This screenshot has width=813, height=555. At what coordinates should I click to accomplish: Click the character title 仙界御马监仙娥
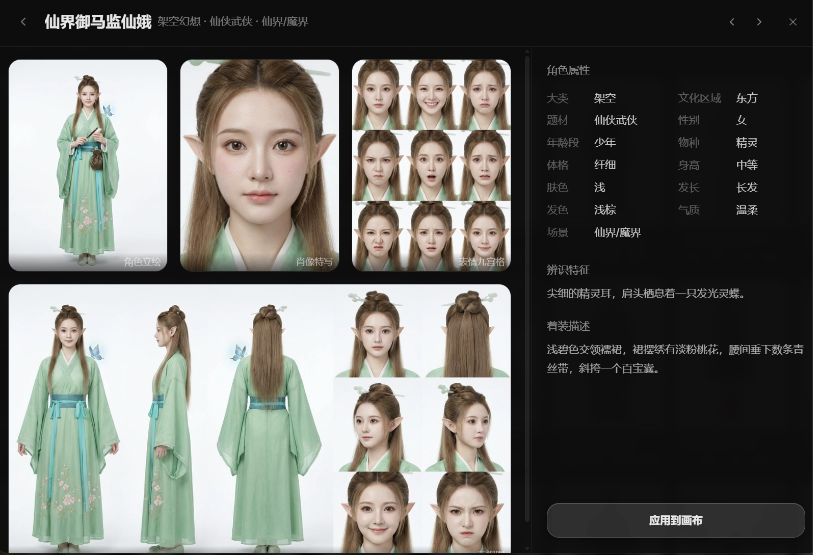pos(97,22)
